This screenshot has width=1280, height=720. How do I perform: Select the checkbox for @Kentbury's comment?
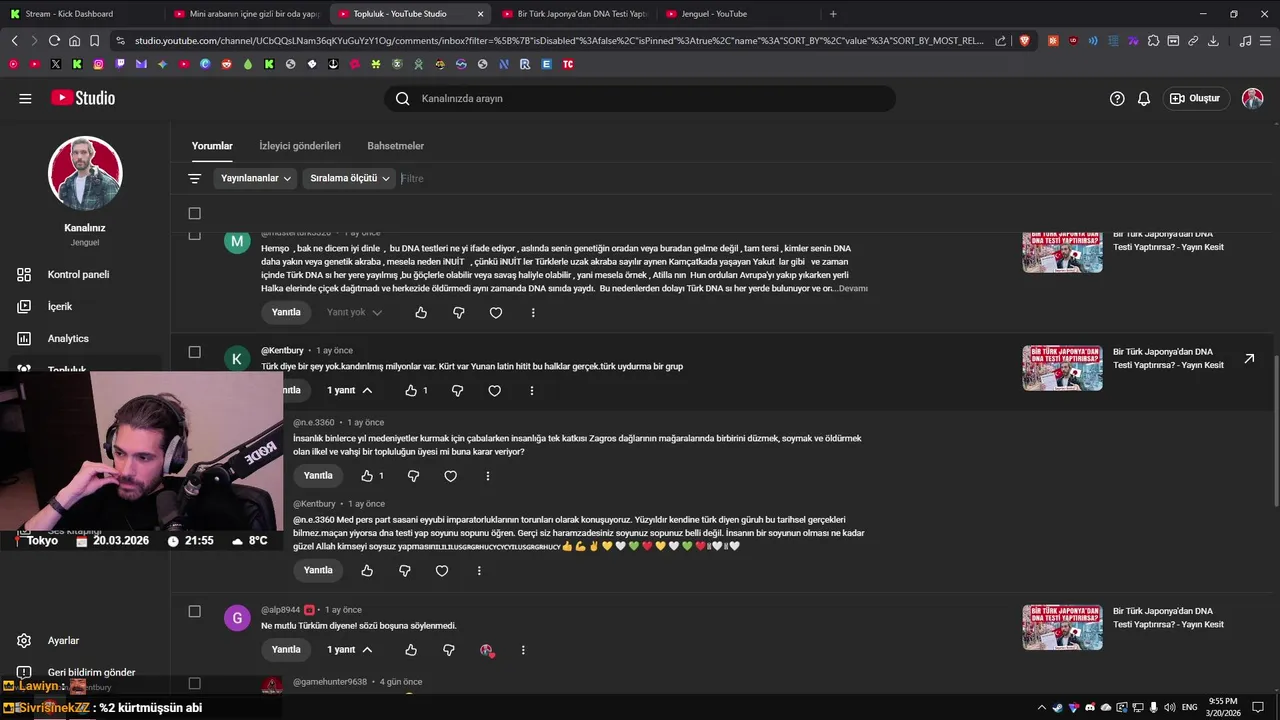point(194,352)
